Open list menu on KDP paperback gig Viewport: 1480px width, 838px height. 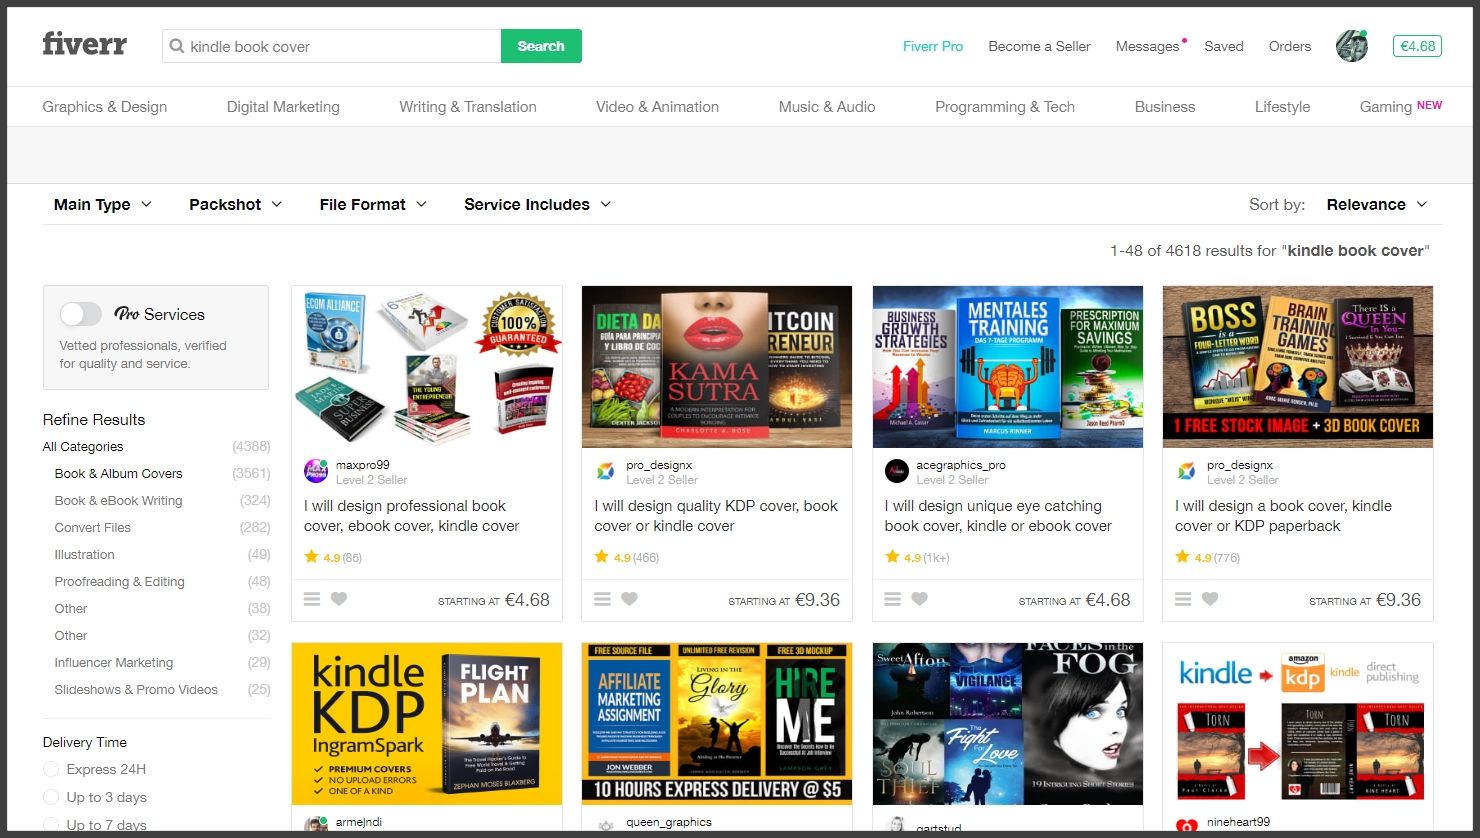tap(1183, 599)
